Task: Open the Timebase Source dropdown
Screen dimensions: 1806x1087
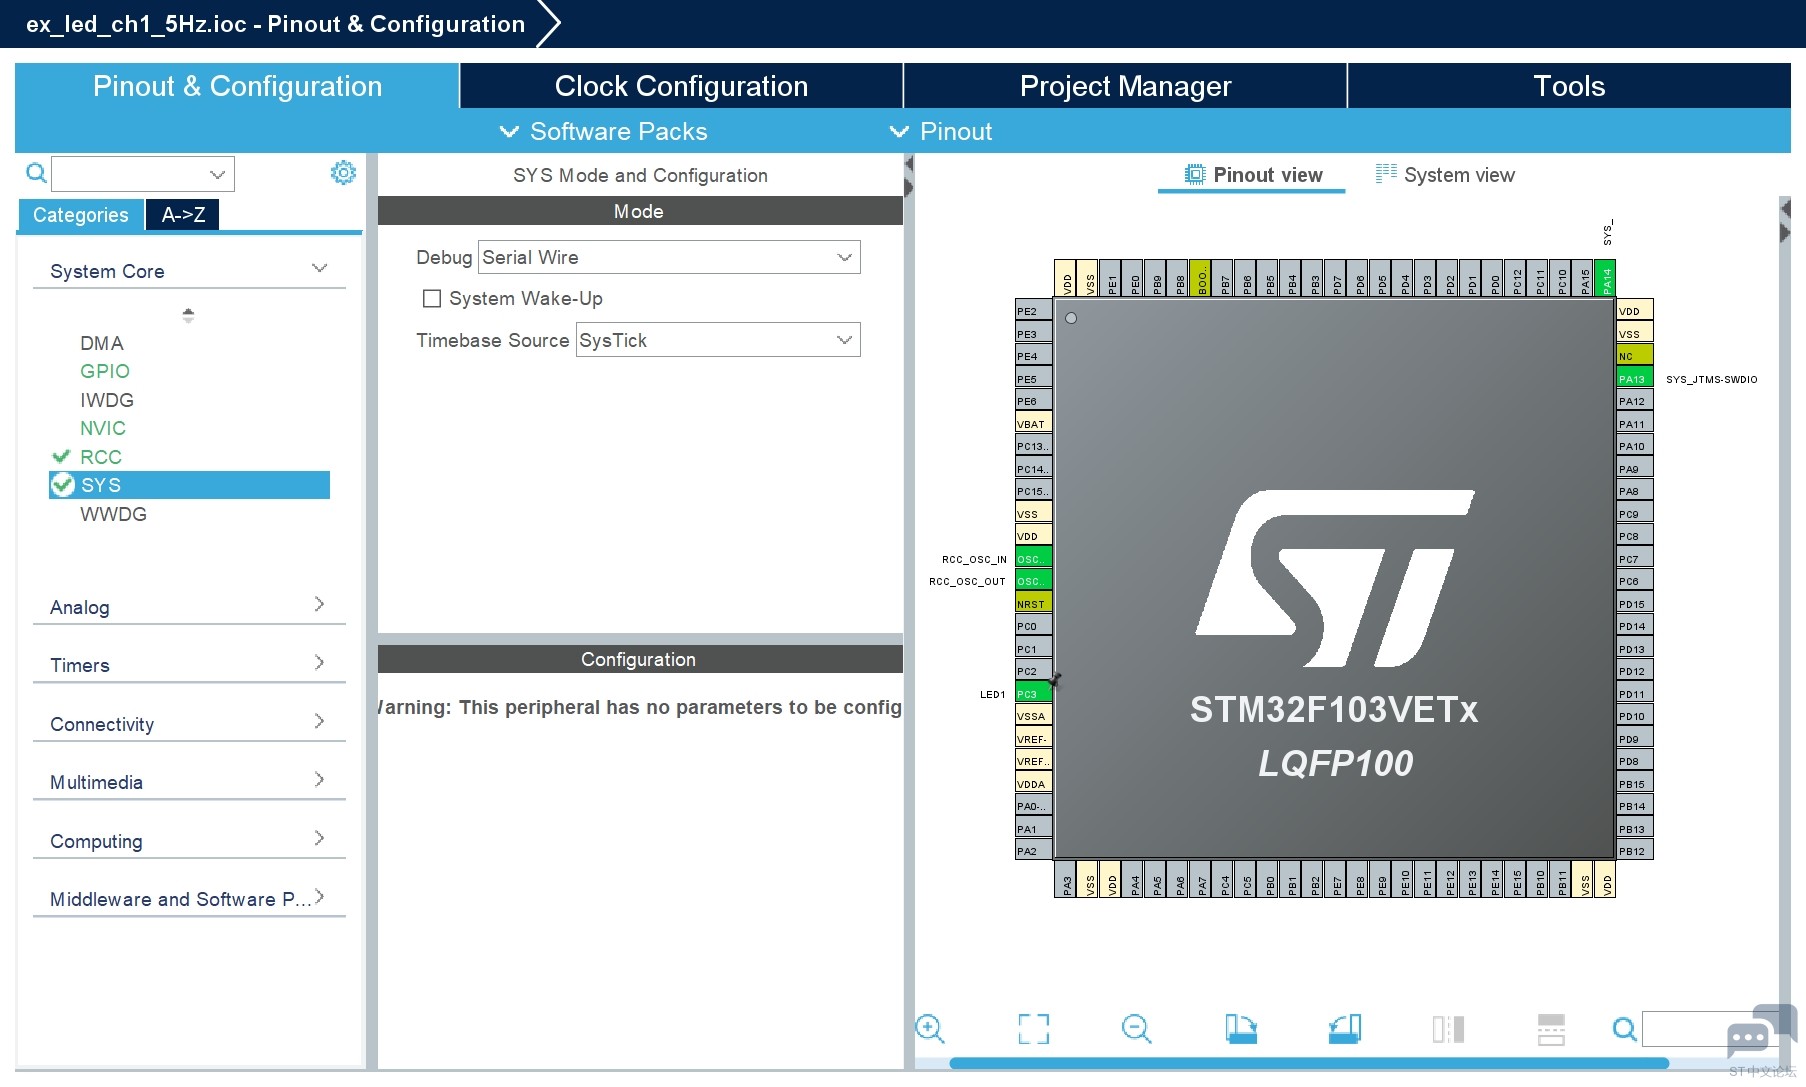Action: 718,340
